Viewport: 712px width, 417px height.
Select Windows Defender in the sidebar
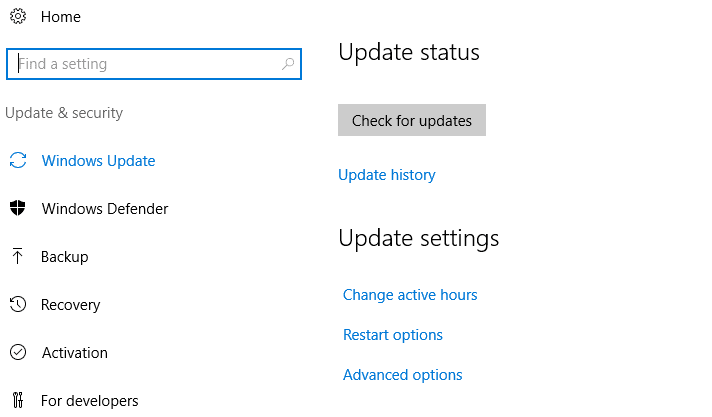click(105, 209)
